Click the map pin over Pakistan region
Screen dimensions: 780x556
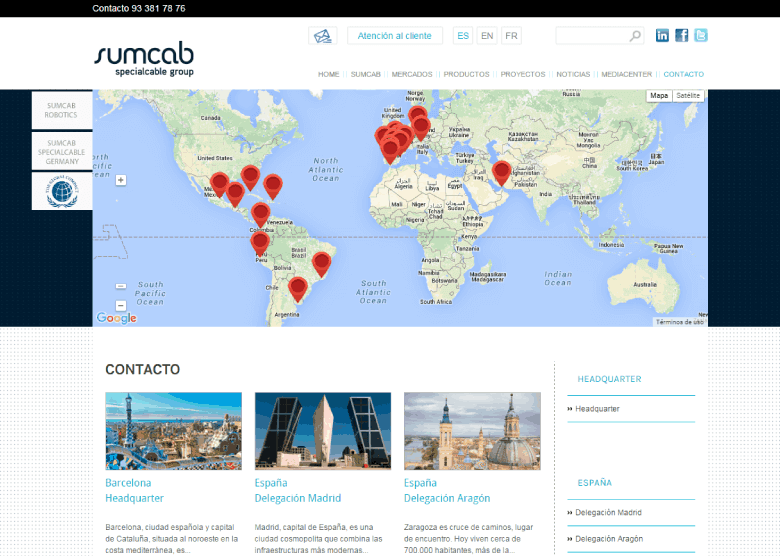pos(501,173)
